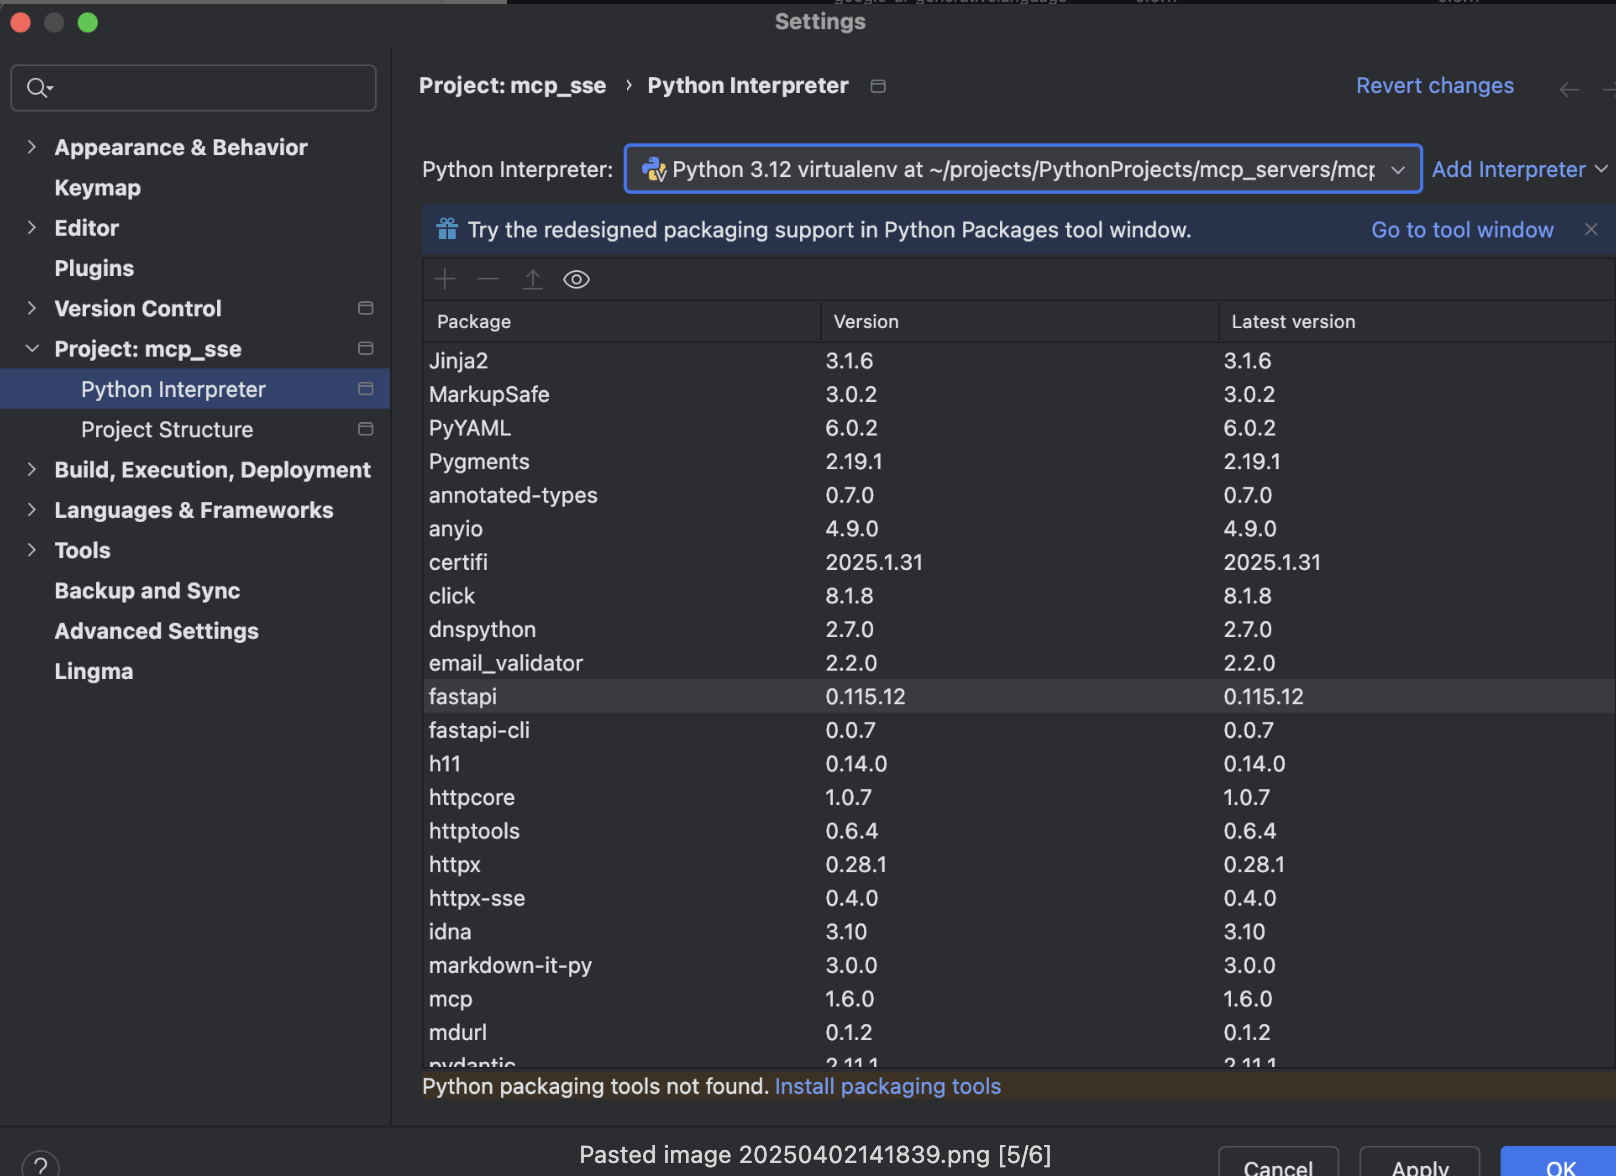The image size is (1616, 1176).
Task: Click the settings search field
Action: click(x=193, y=88)
